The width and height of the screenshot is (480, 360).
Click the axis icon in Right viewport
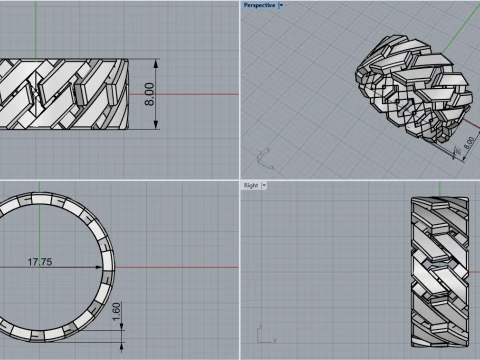[267, 334]
